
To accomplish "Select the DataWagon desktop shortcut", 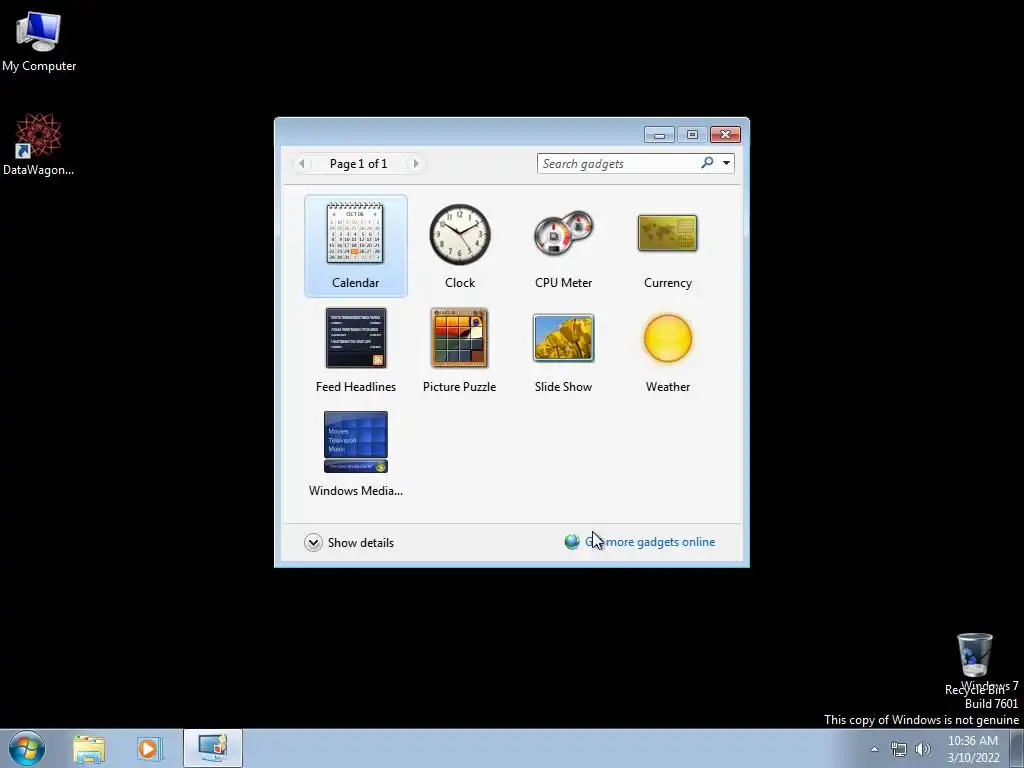I will coord(39,144).
